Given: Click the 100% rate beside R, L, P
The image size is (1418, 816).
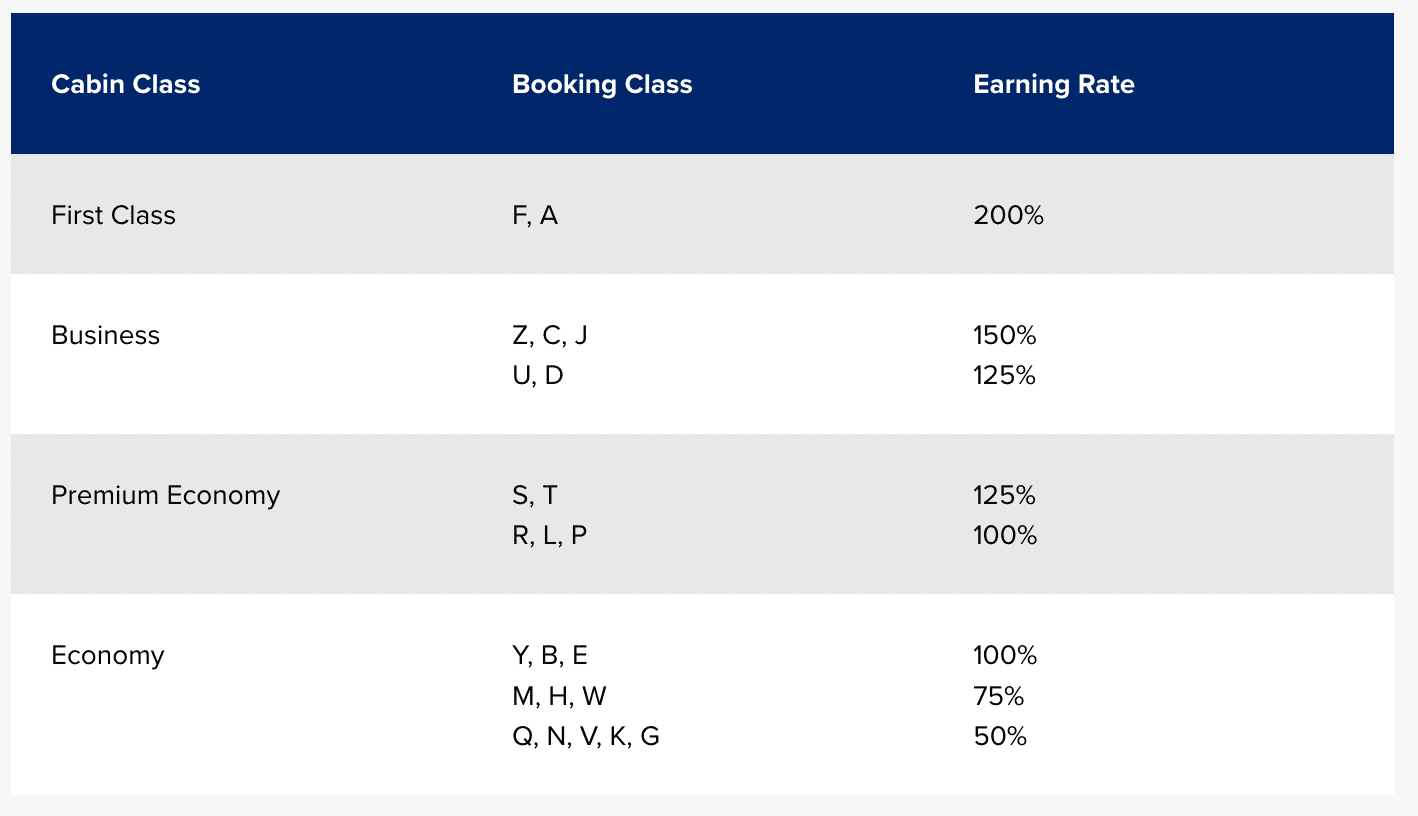Looking at the screenshot, I should (x=1005, y=536).
